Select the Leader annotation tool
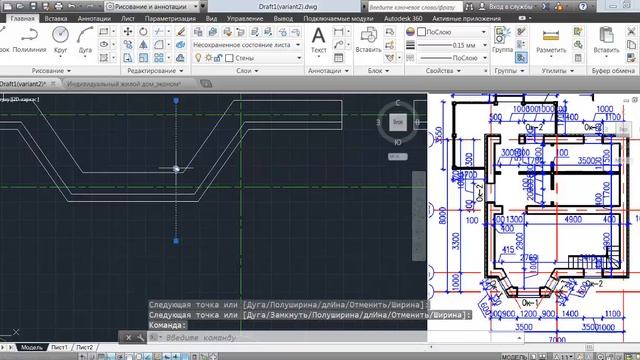Screen dimensions: 640x360 (x=338, y=44)
